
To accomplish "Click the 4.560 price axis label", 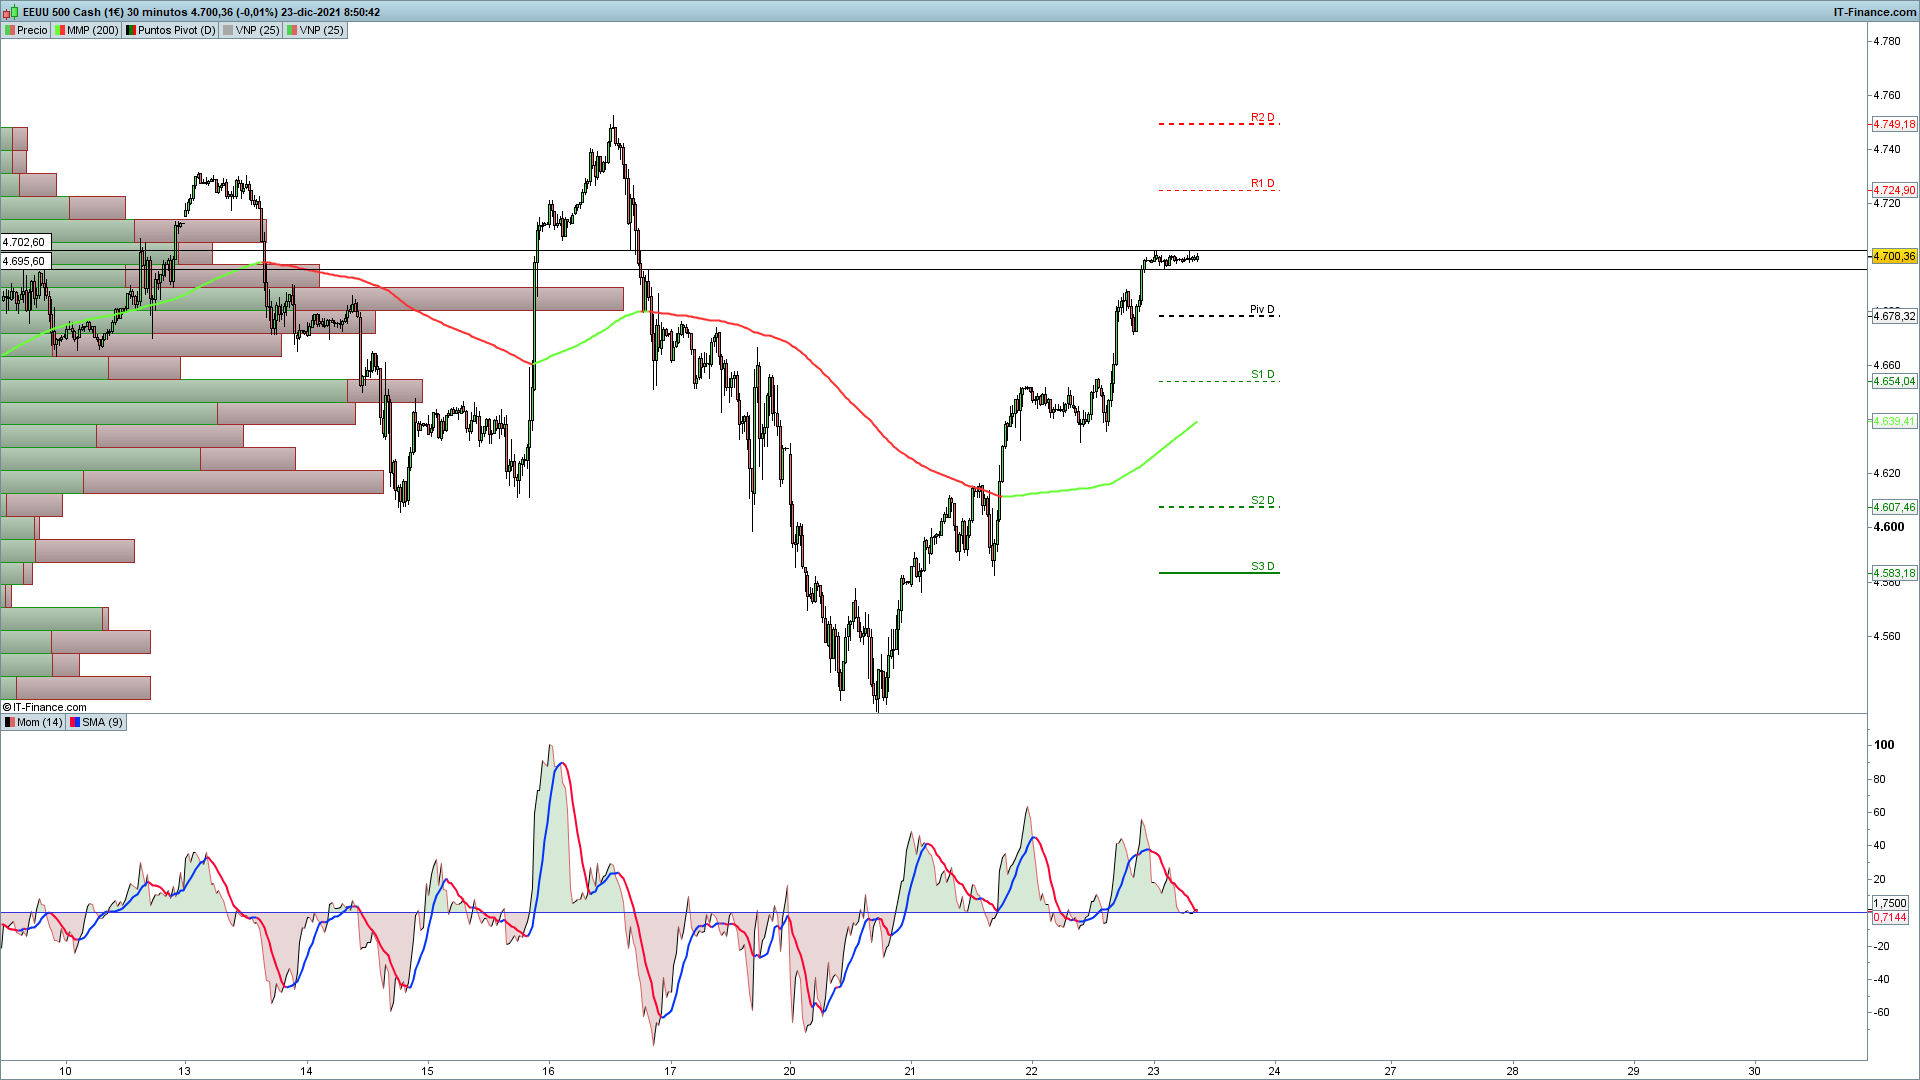I will (x=1887, y=636).
